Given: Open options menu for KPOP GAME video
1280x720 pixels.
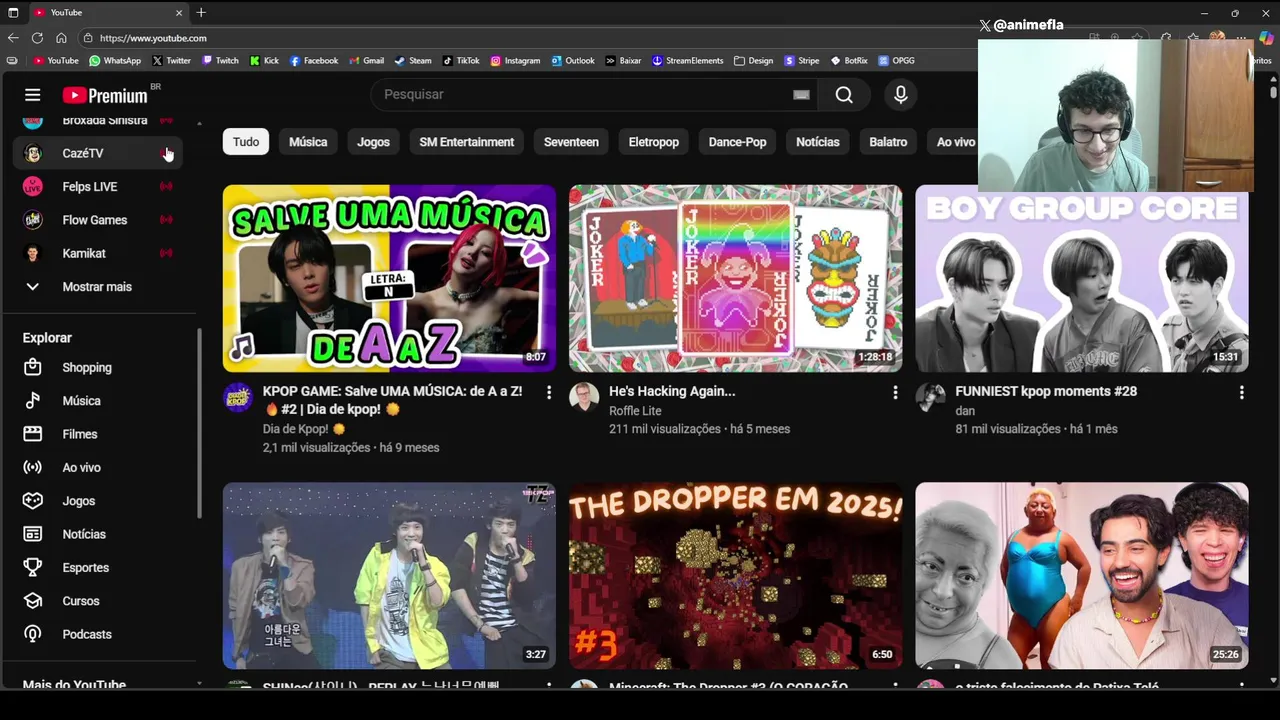Looking at the screenshot, I should click(548, 392).
